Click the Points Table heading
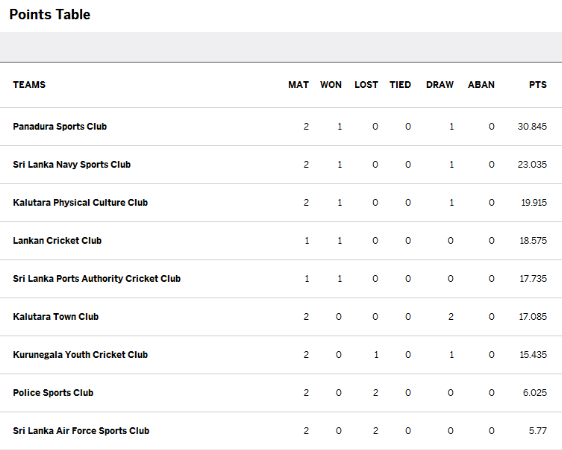 tap(50, 14)
